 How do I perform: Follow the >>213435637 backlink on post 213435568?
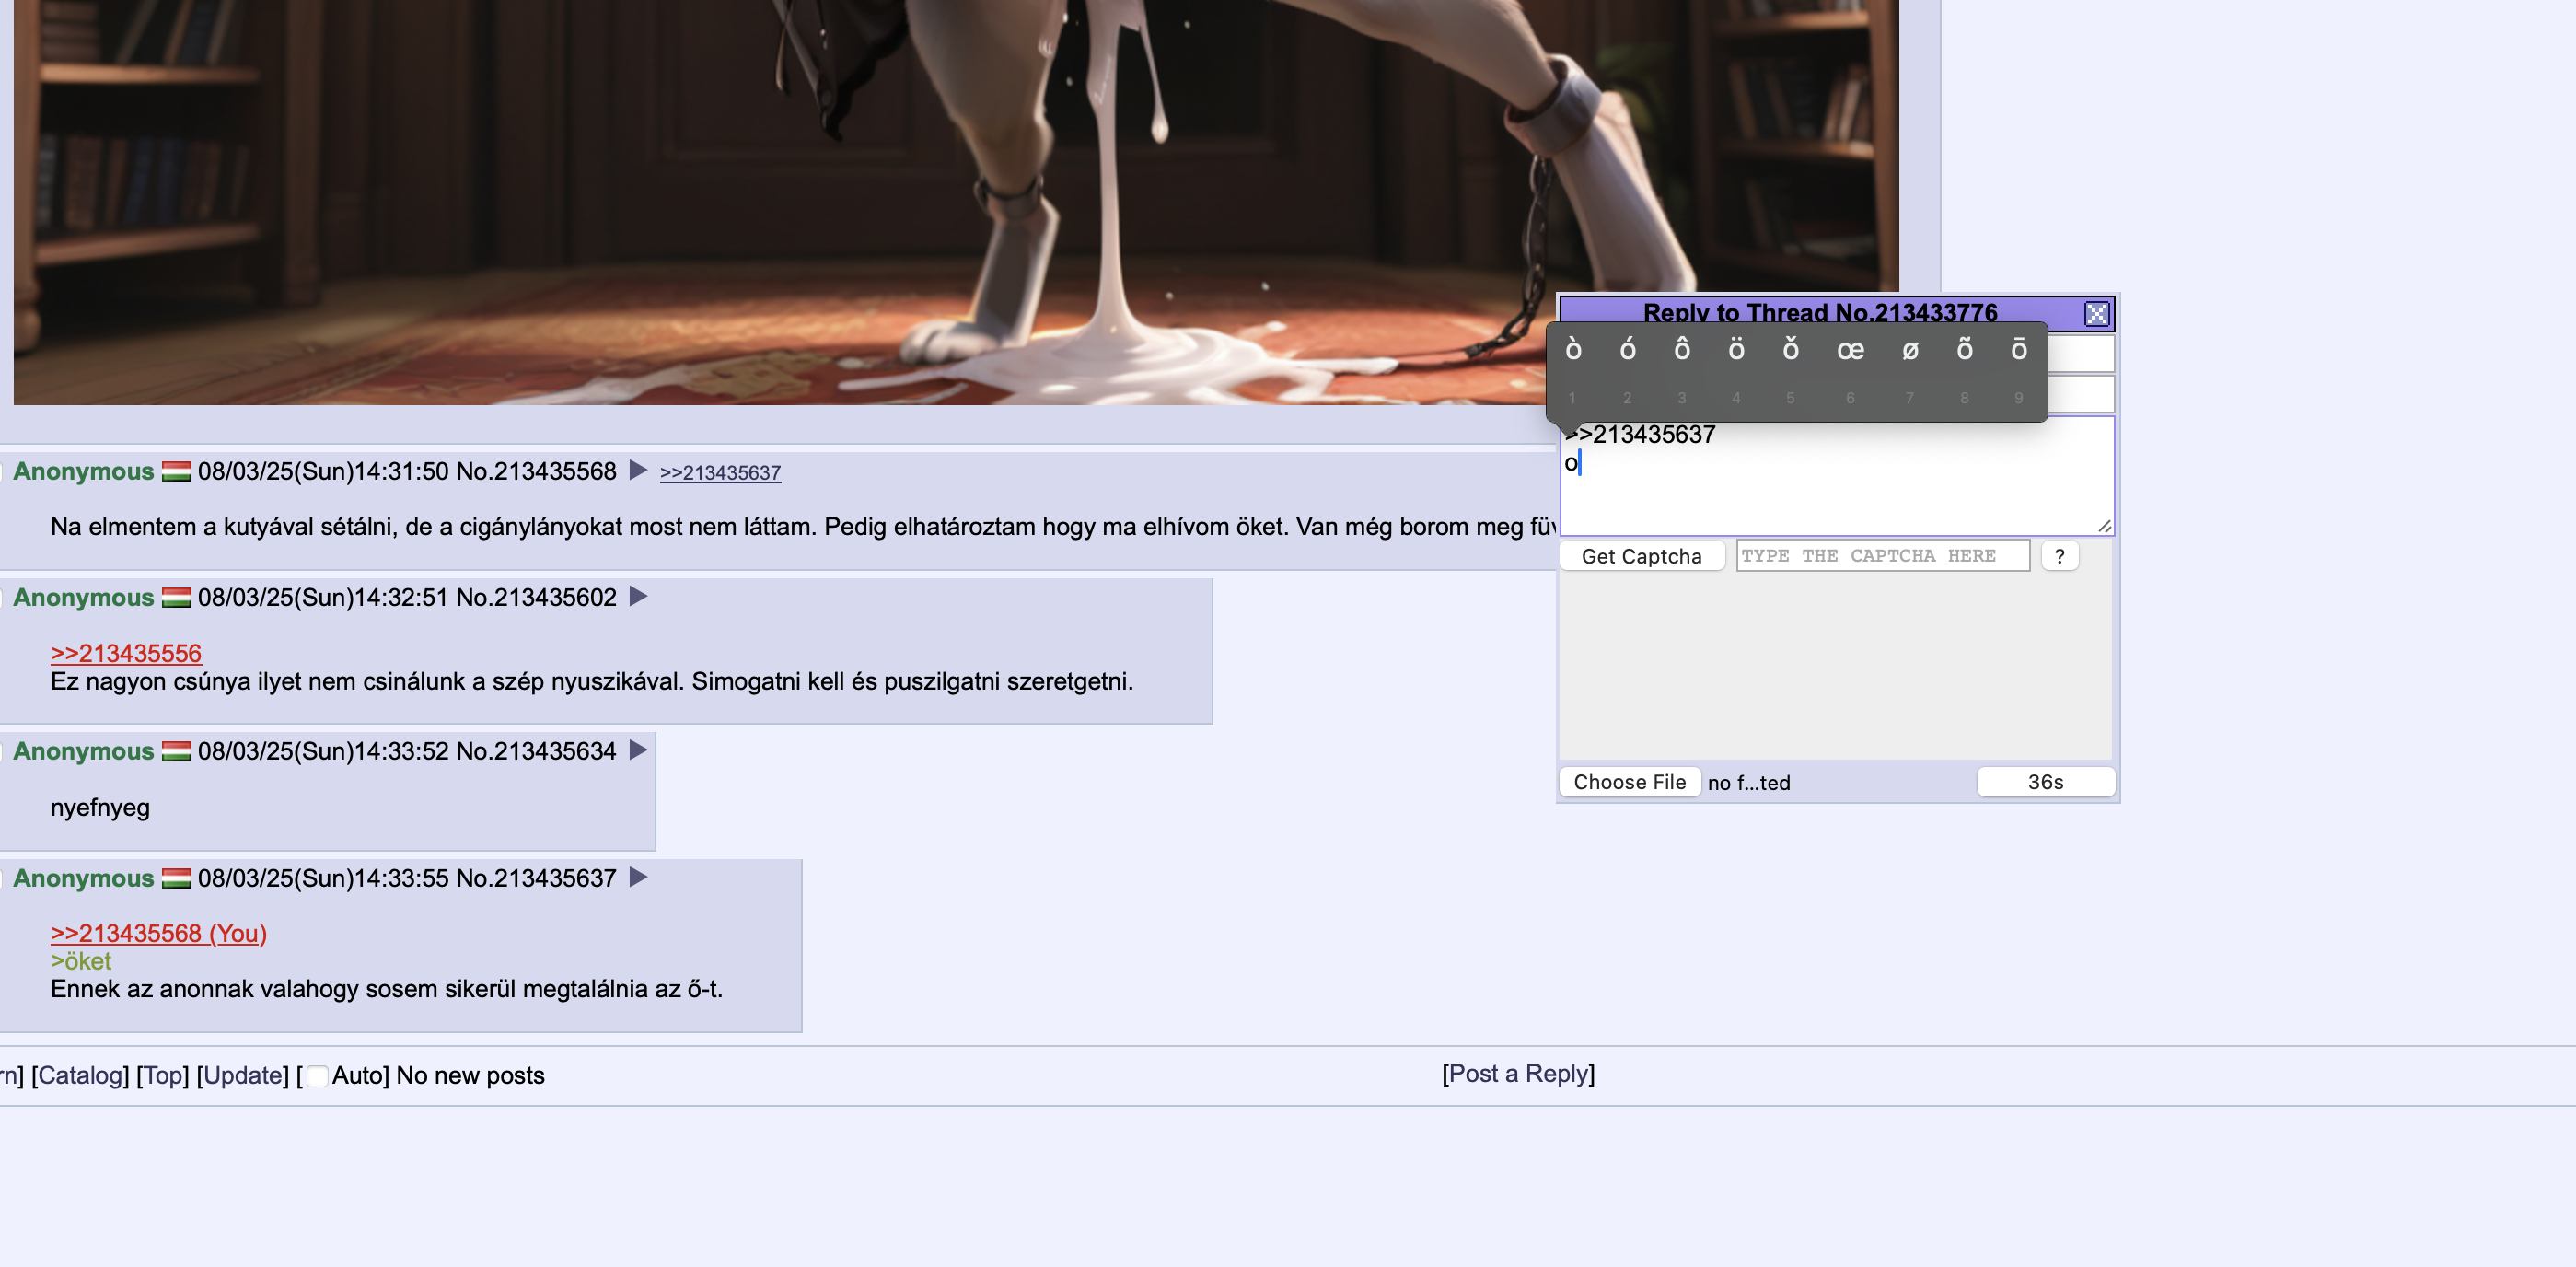(720, 473)
